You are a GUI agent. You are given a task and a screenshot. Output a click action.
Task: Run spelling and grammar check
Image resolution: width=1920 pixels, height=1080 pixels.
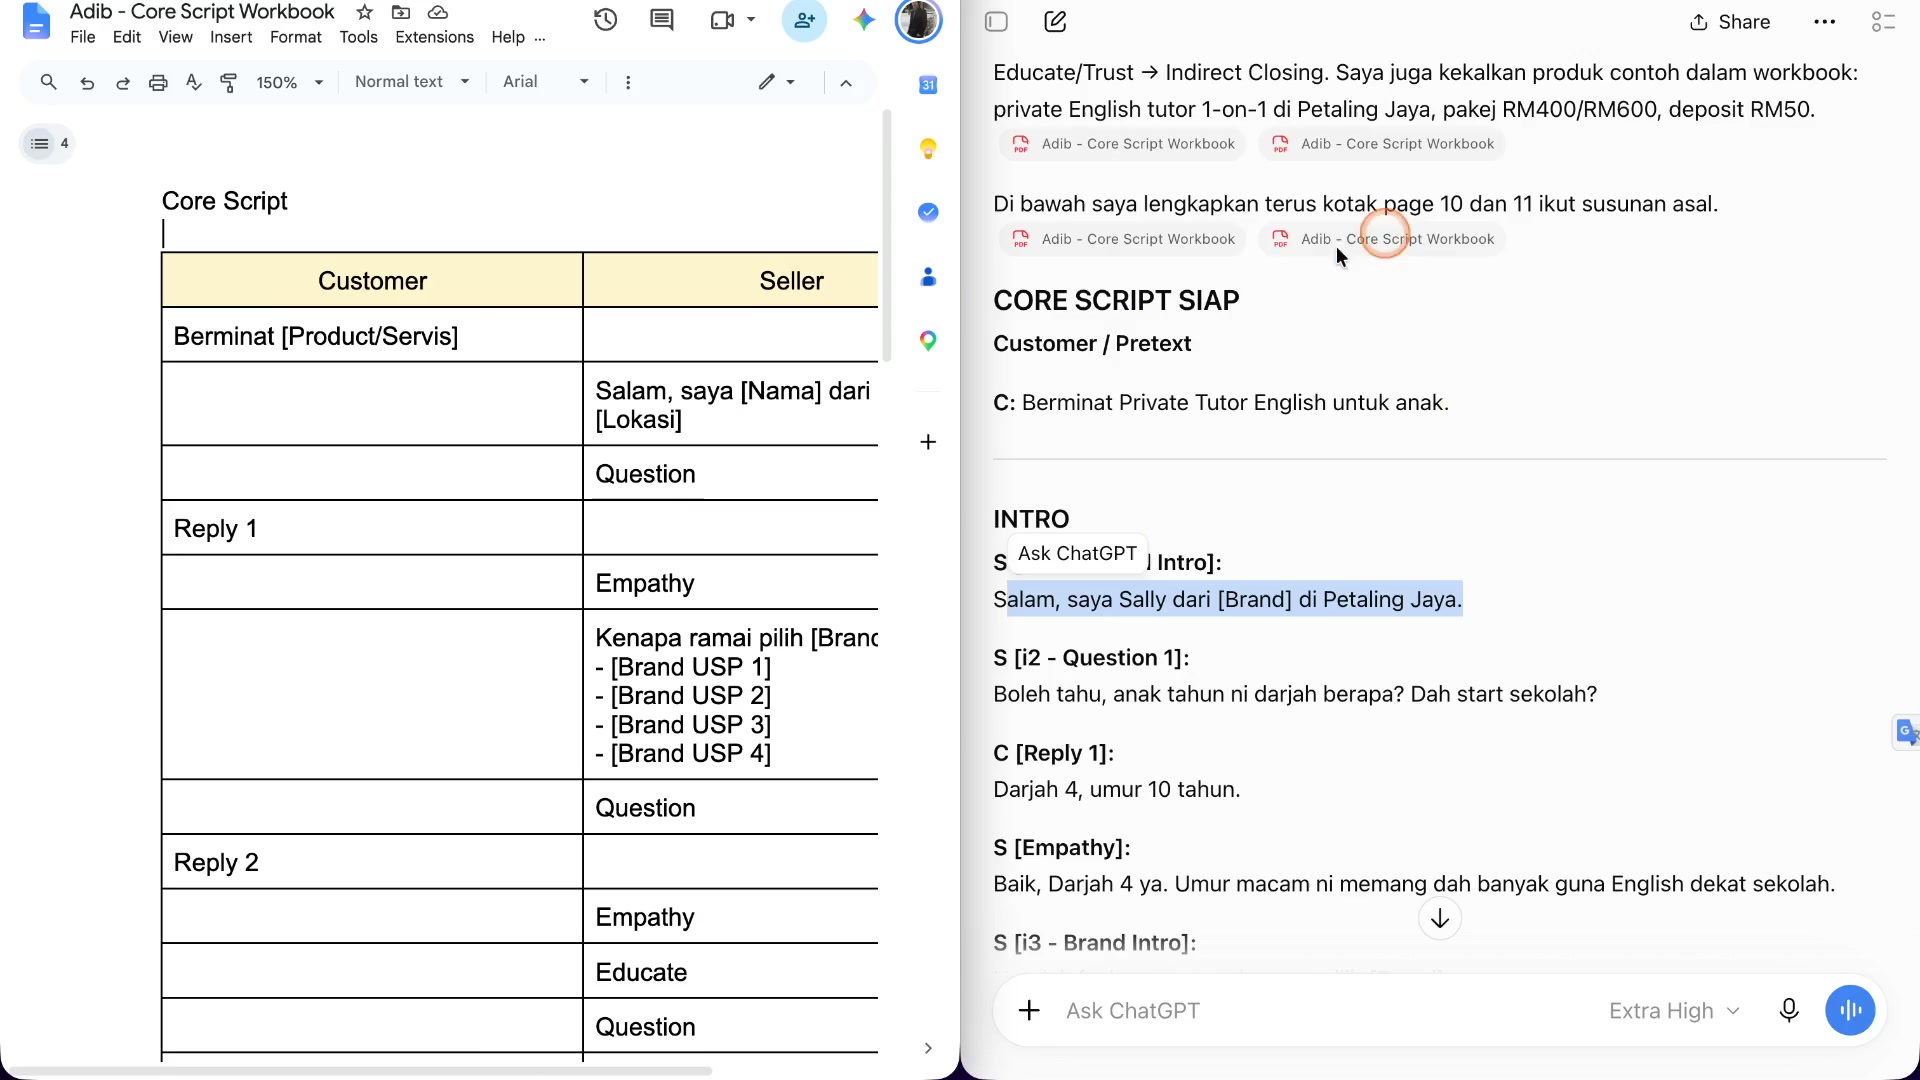[194, 82]
